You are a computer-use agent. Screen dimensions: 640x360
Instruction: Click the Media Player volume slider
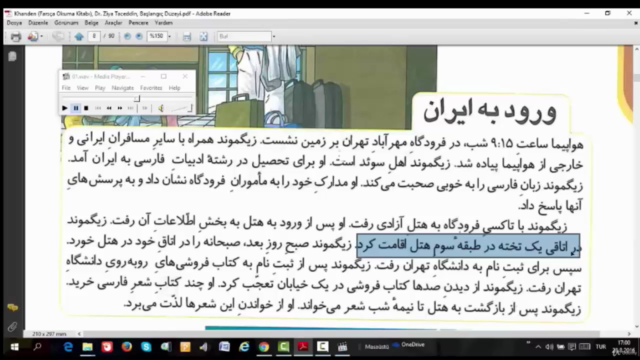pos(181,108)
